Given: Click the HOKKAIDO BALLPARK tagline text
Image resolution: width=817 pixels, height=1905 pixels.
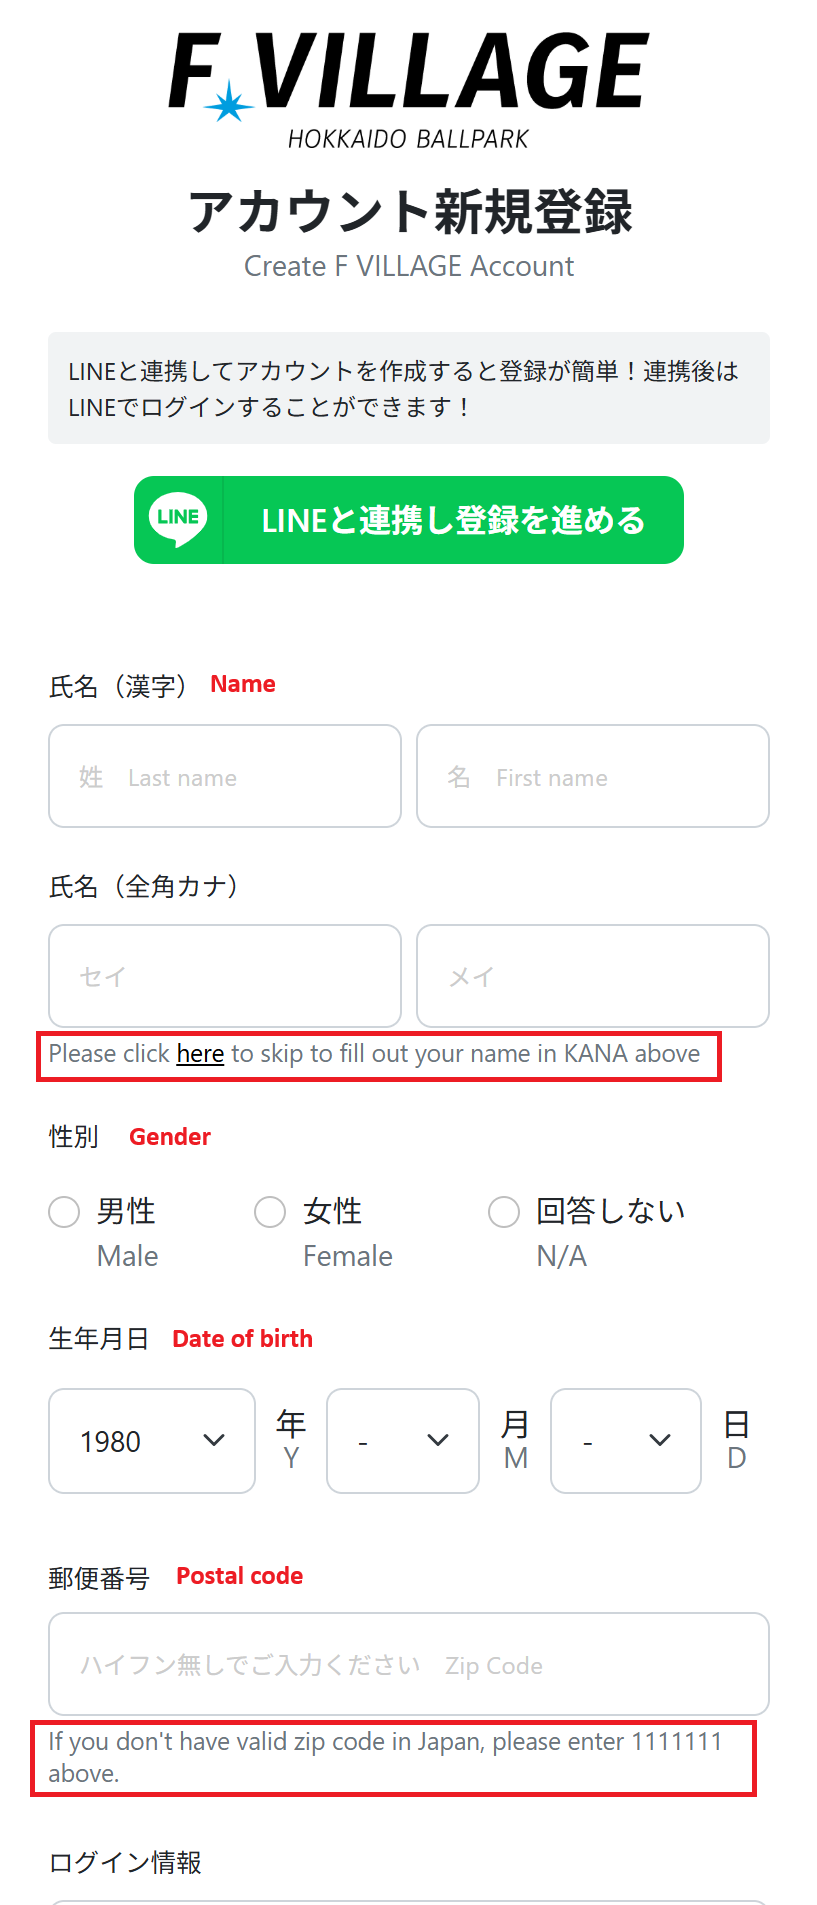Looking at the screenshot, I should [x=408, y=139].
